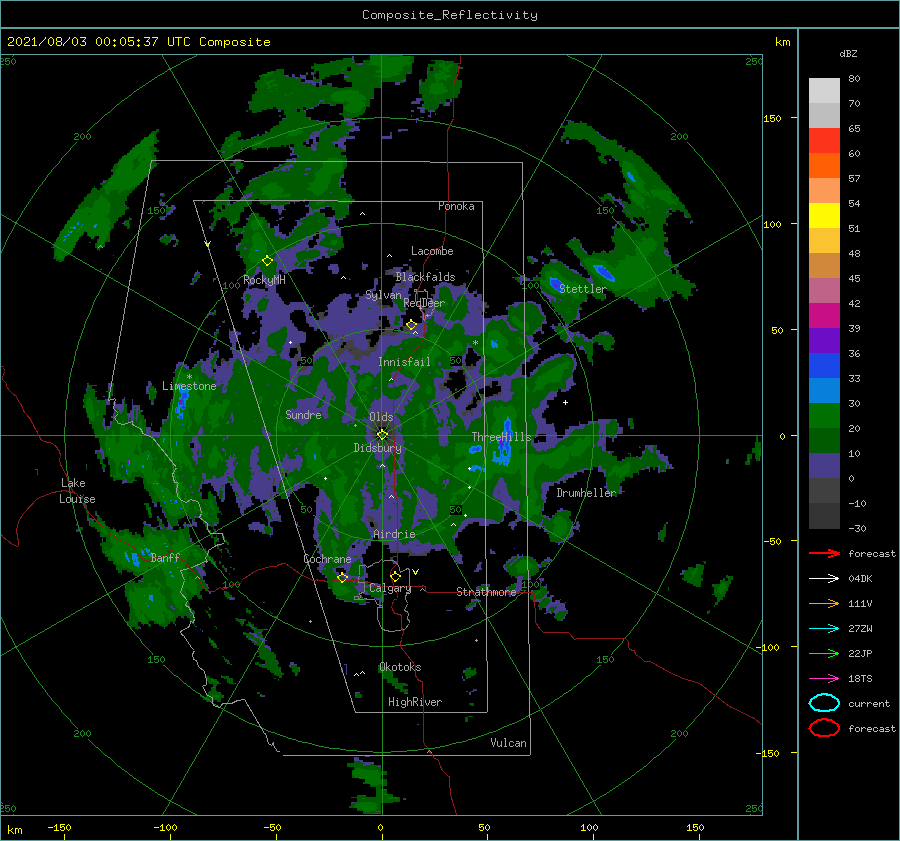The height and width of the screenshot is (841, 900).
Task: Click the Banff town label
Action: click(x=165, y=557)
